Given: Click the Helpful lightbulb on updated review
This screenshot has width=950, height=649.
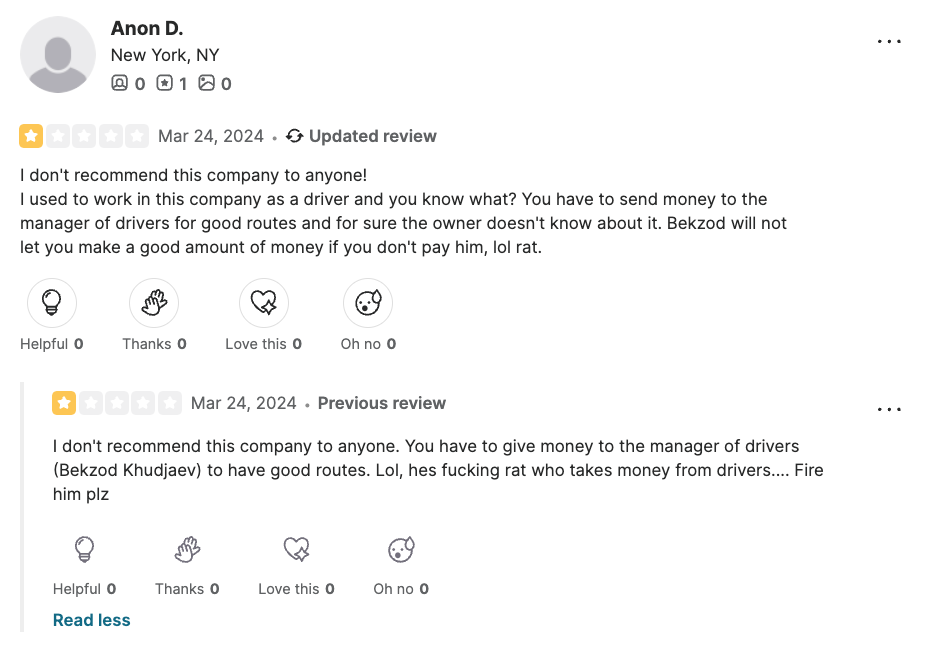Looking at the screenshot, I should coord(52,303).
